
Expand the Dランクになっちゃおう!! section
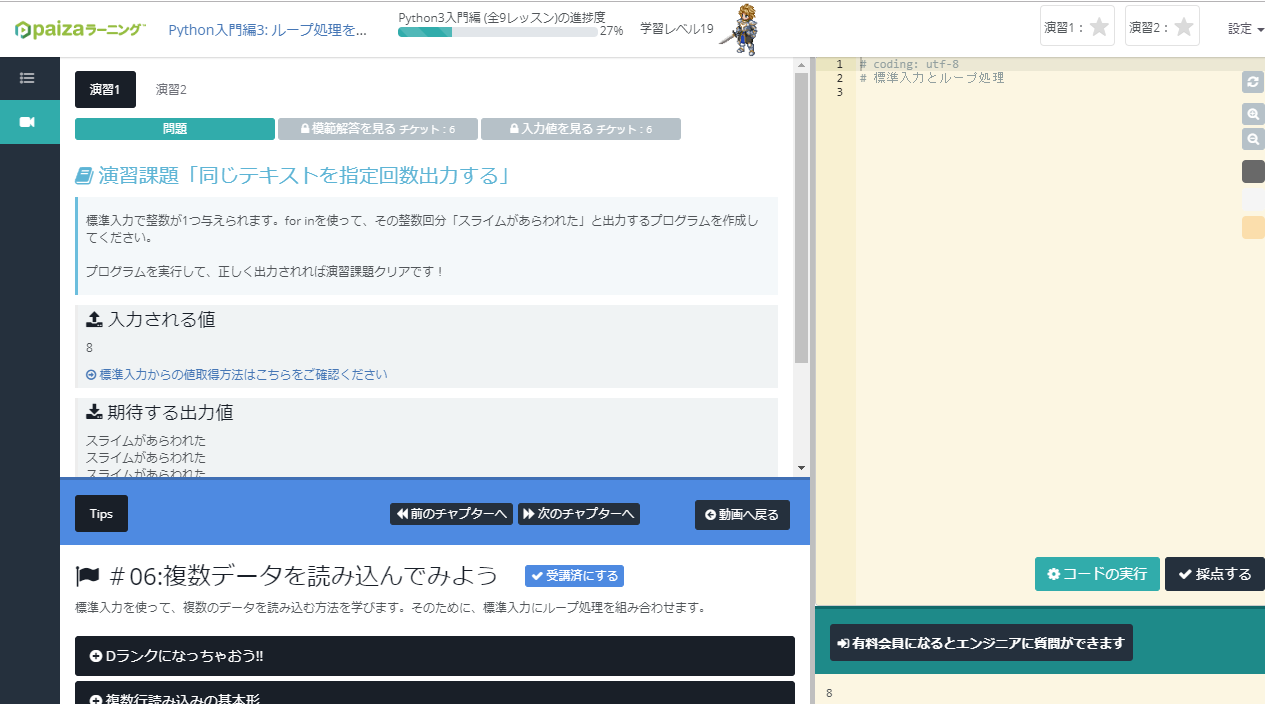(434, 656)
